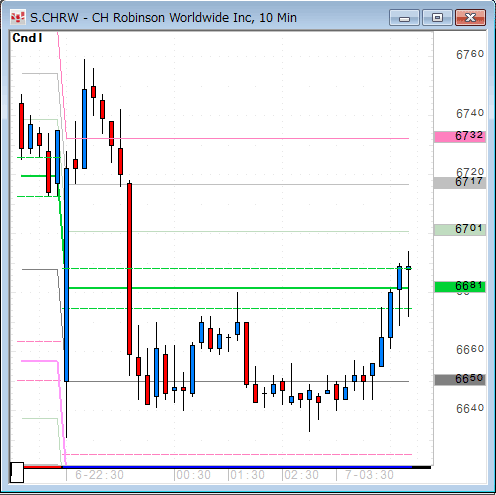Screen dimensions: 496x495
Task: Click the dark gray 6650 price label
Action: (460, 379)
